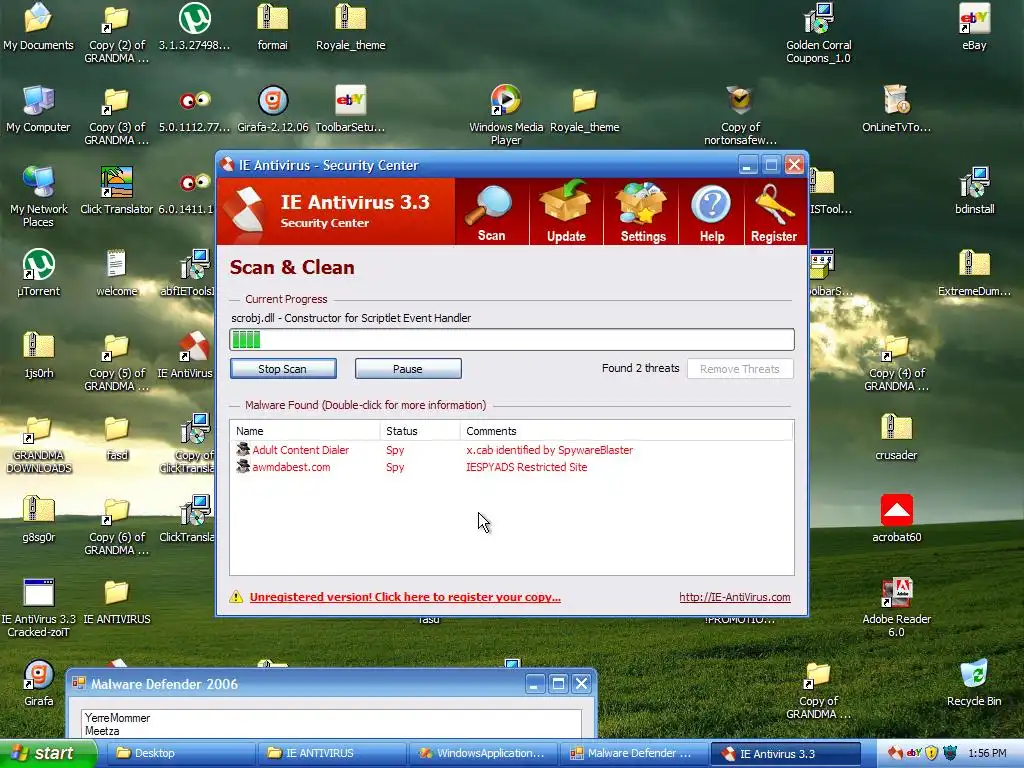This screenshot has width=1024, height=768.
Task: Click the Status column header
Action: [420, 431]
